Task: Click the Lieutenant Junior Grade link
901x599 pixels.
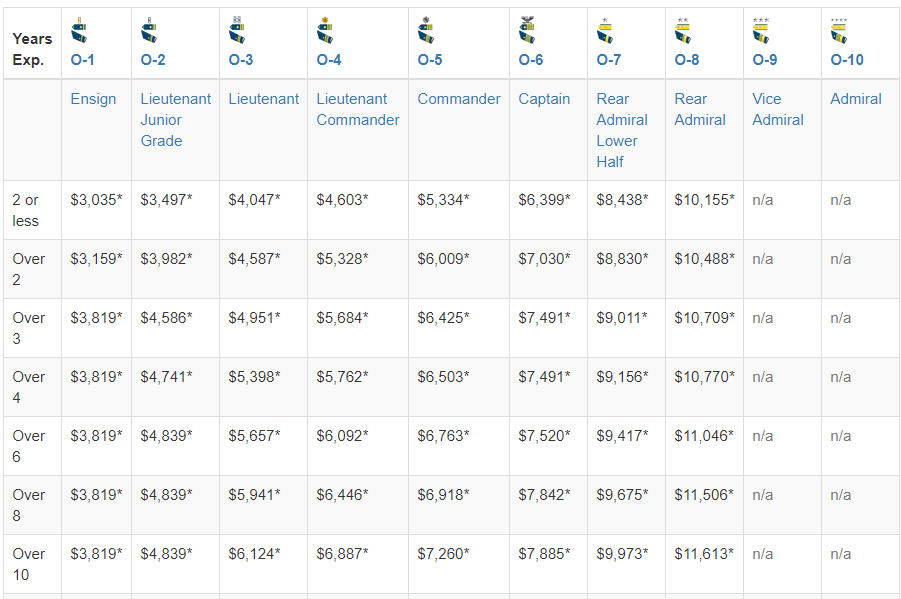Action: [x=175, y=120]
